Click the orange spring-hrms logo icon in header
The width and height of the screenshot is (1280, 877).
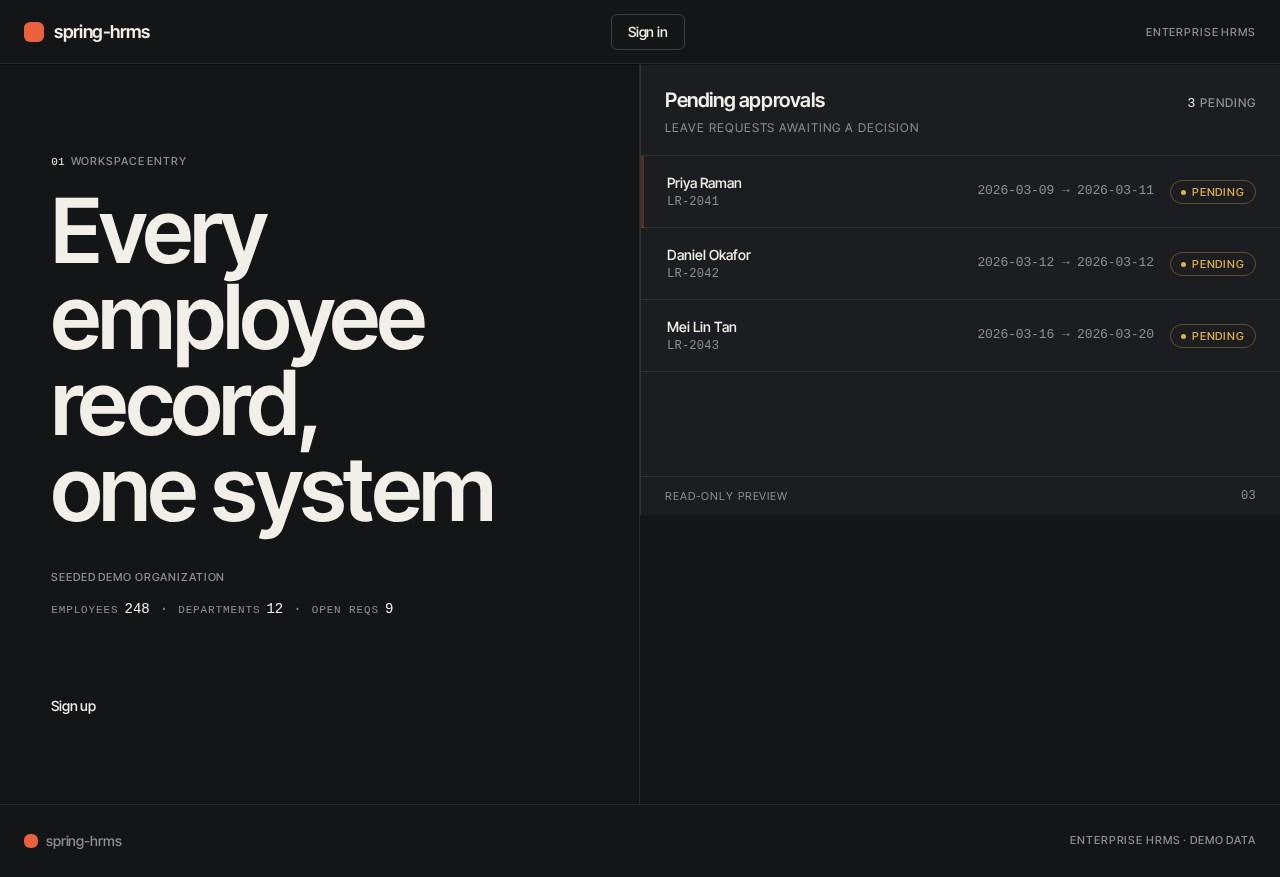coord(34,32)
